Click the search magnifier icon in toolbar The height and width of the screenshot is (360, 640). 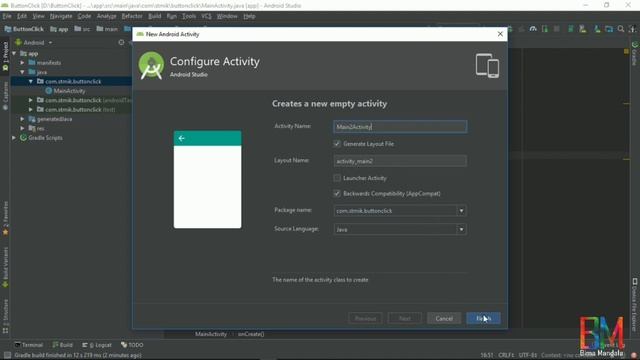pos(621,29)
